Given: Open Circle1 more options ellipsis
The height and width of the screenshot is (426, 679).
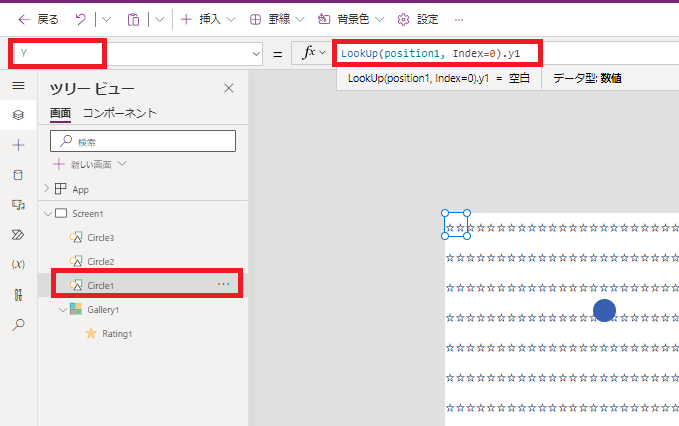Looking at the screenshot, I should [223, 284].
